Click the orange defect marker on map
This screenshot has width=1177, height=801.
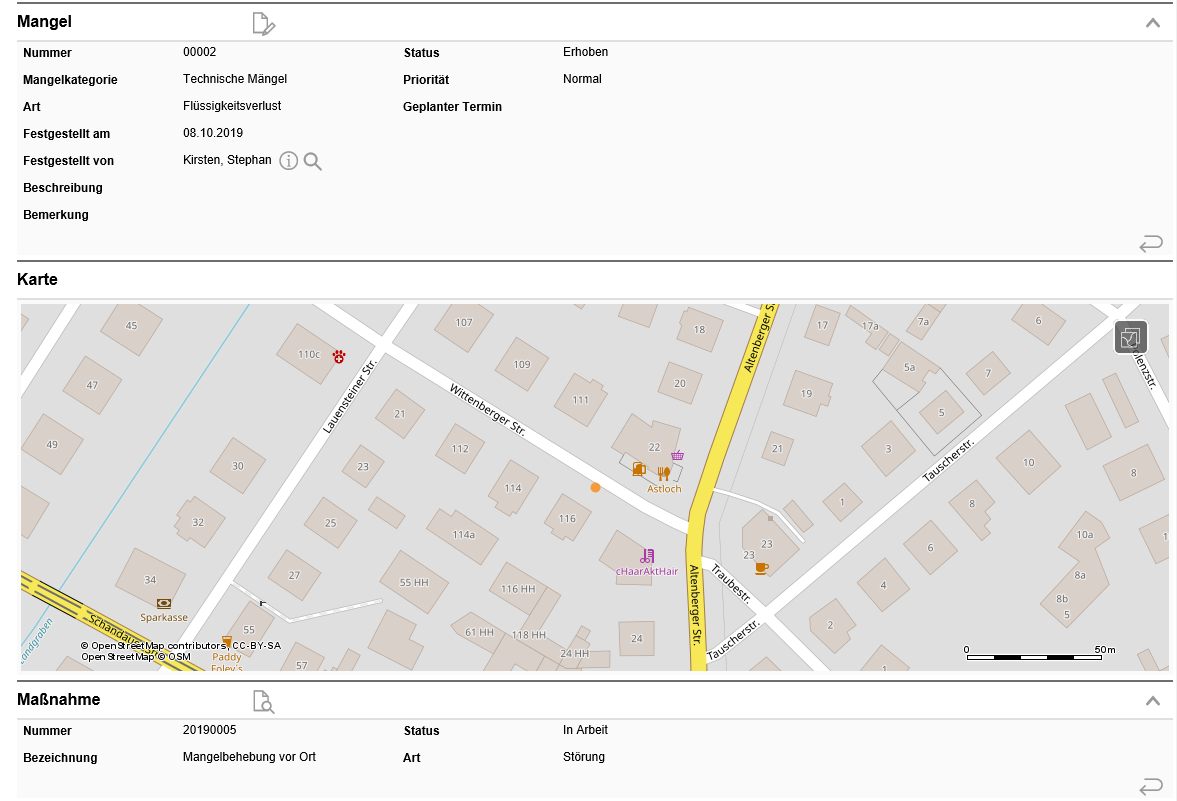coord(595,488)
